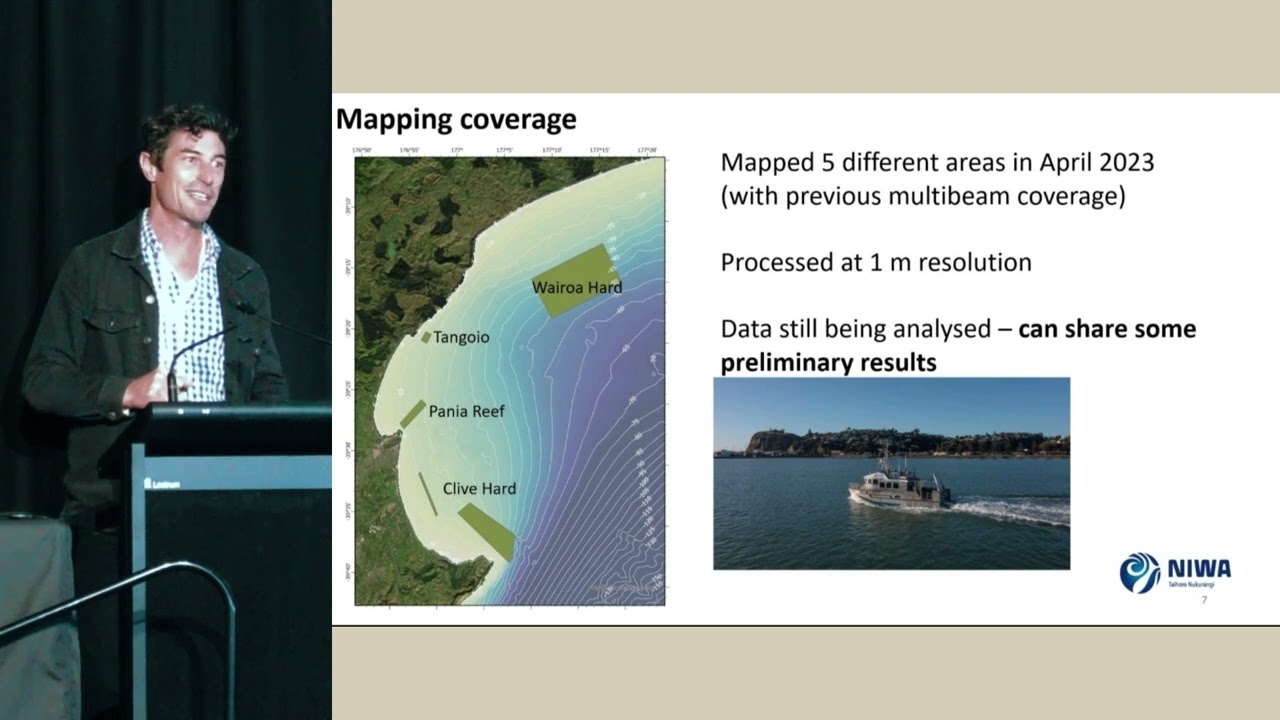Click the thin green strip near Clive Hard

[428, 494]
